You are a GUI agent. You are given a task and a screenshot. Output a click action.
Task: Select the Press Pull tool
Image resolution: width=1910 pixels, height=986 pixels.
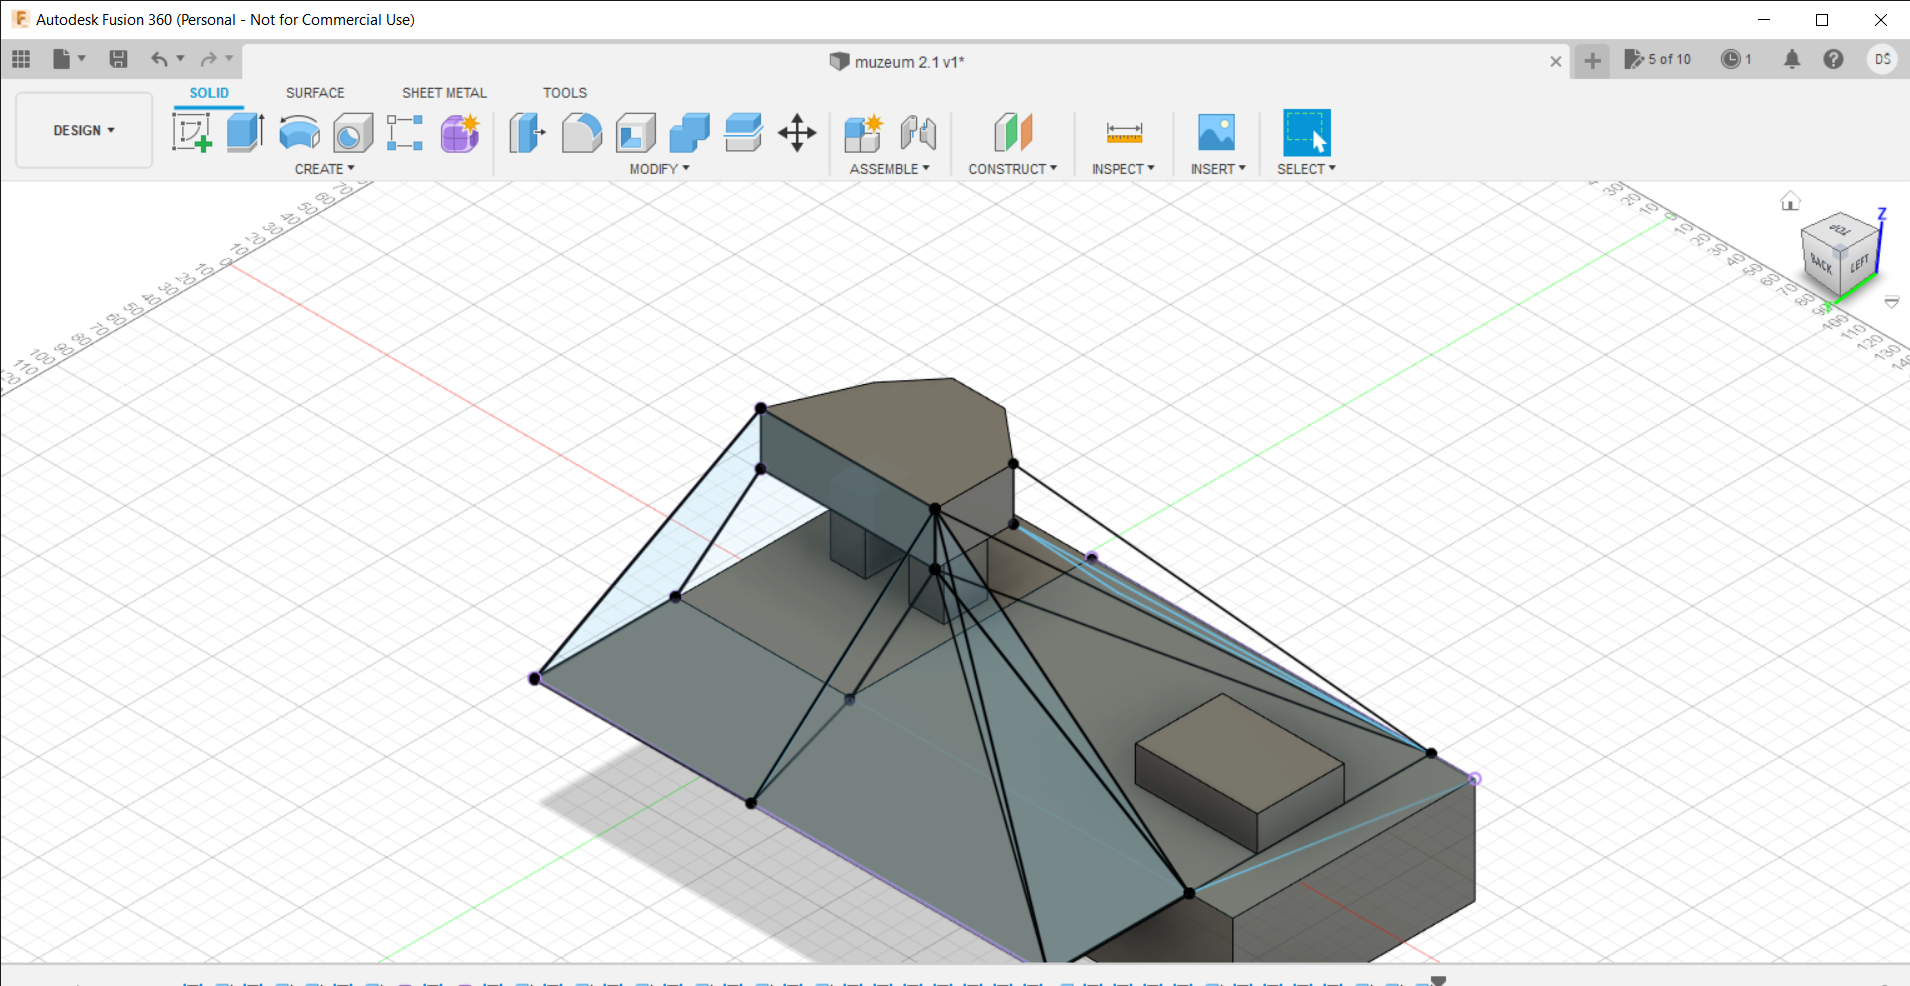(527, 132)
